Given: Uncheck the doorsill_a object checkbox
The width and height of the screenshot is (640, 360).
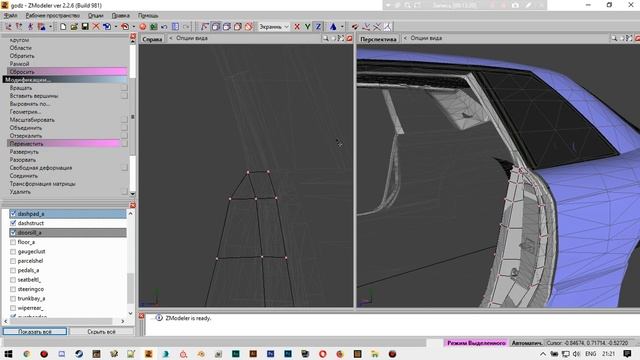Looking at the screenshot, I should pos(13,232).
